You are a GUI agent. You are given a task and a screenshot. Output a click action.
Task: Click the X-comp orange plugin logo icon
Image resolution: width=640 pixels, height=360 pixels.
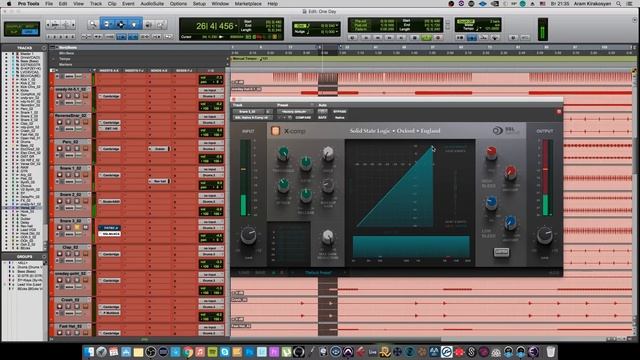point(276,131)
